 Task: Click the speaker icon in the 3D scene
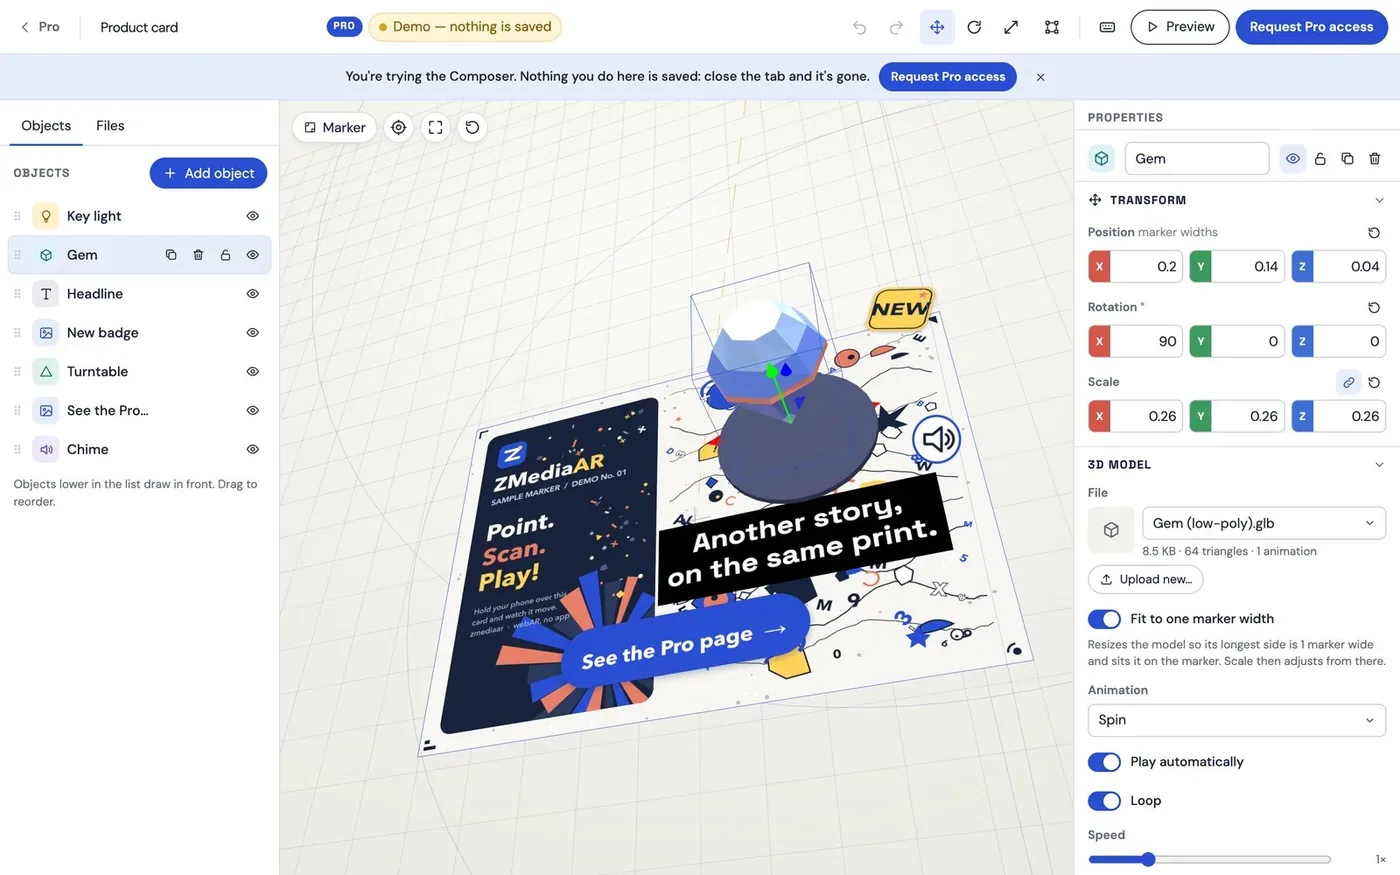[938, 438]
